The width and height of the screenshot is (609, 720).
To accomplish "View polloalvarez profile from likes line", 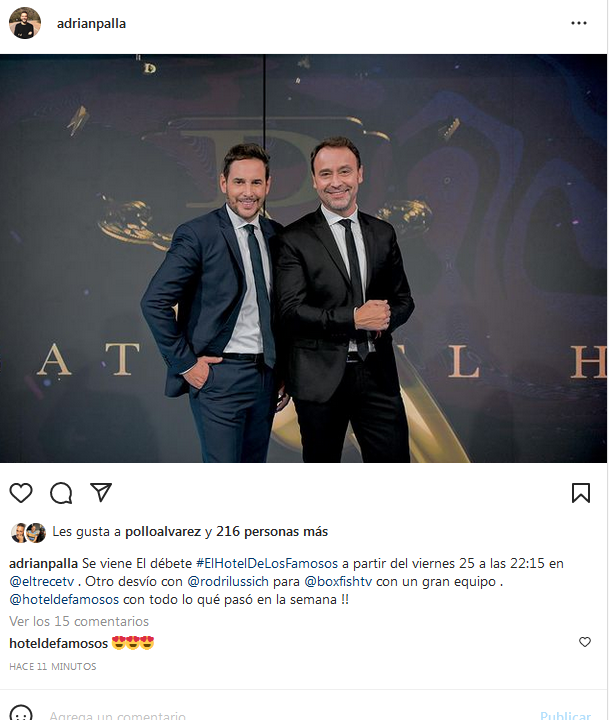I will [163, 532].
